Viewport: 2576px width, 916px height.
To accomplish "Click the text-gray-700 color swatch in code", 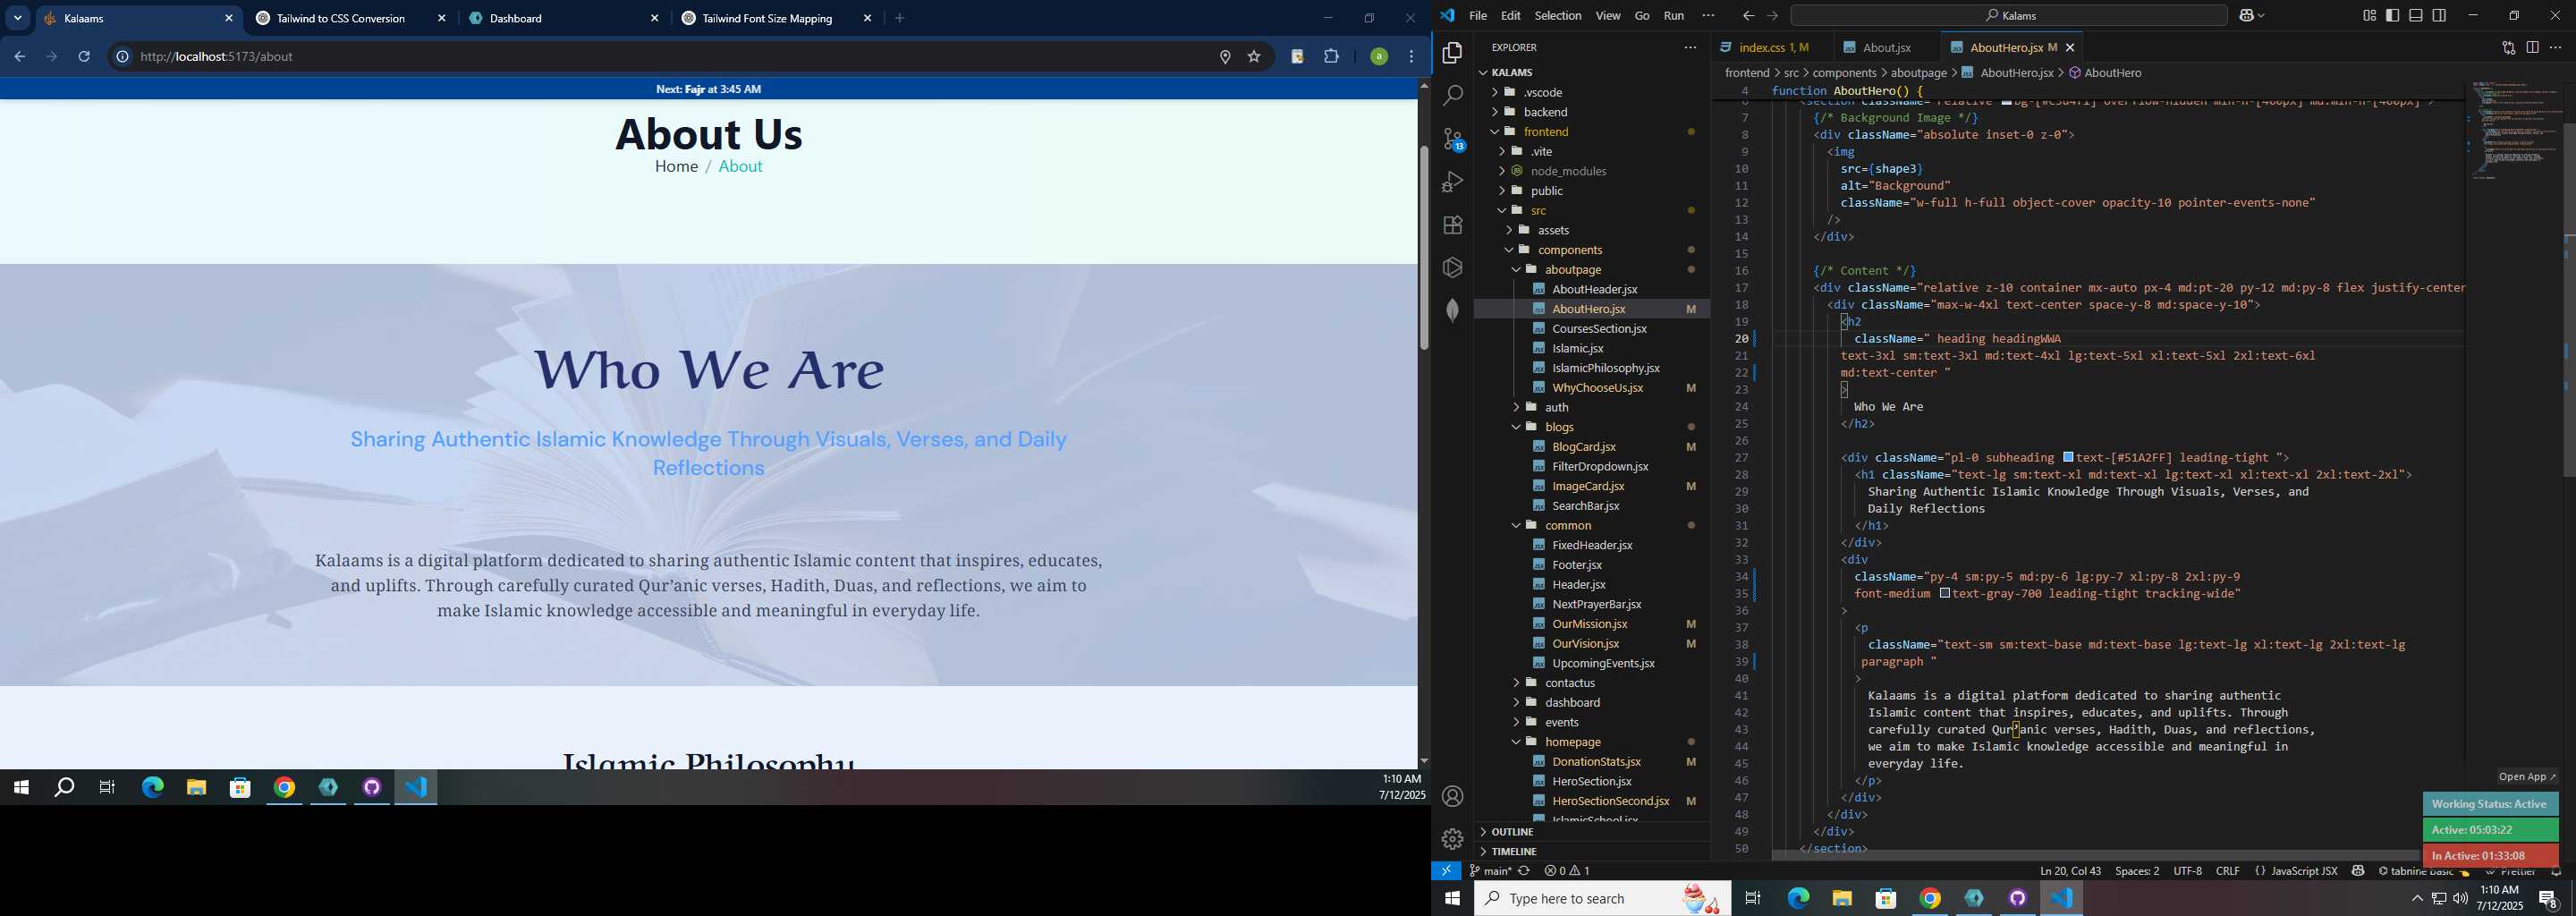I will tap(1945, 594).
